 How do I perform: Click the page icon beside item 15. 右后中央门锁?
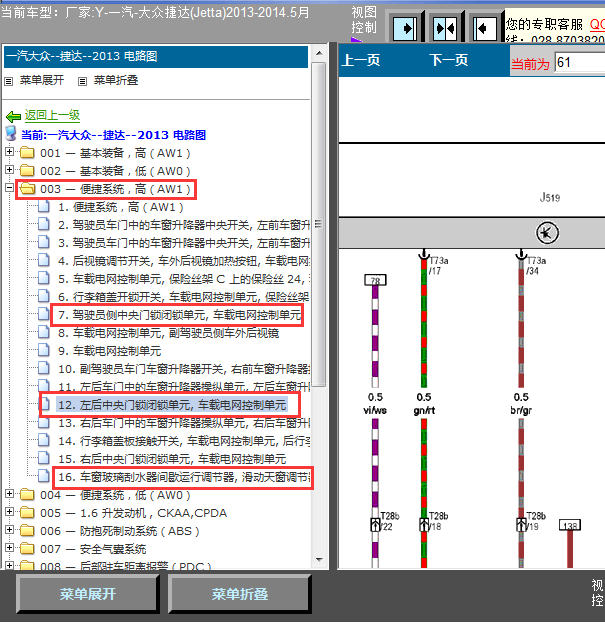click(44, 458)
